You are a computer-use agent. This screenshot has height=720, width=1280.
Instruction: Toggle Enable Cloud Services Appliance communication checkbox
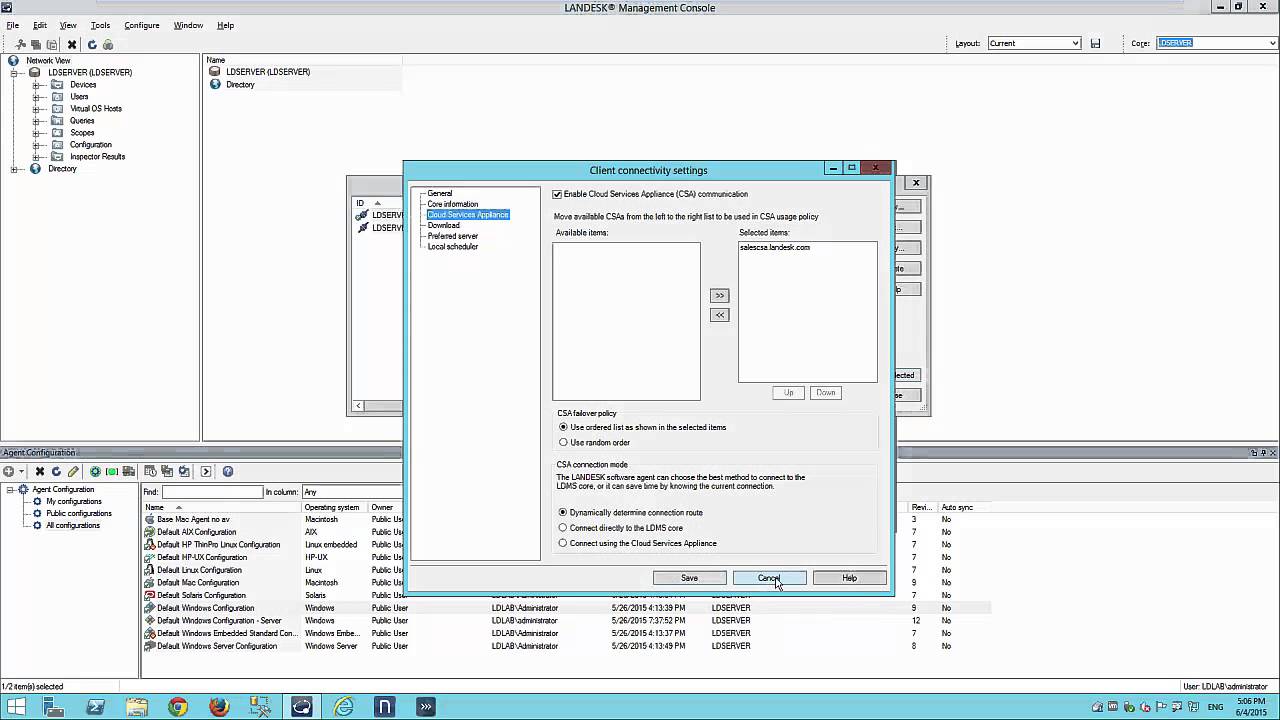point(557,194)
